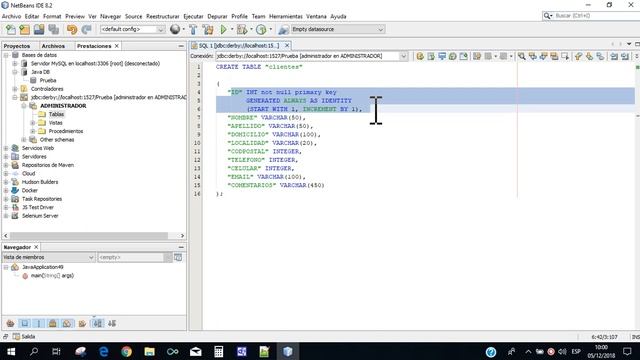
Task: Expand the Controladores node
Action: pyautogui.click(x=15, y=89)
